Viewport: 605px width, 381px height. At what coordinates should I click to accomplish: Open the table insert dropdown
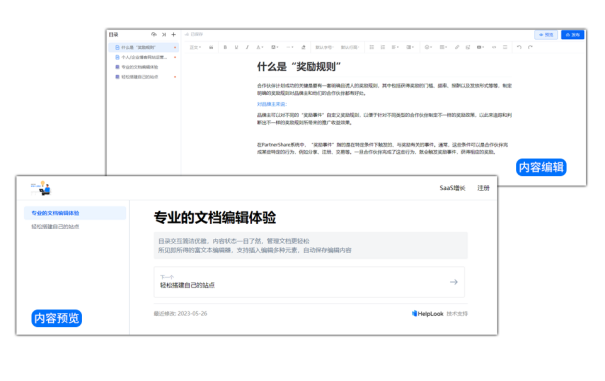[443, 47]
